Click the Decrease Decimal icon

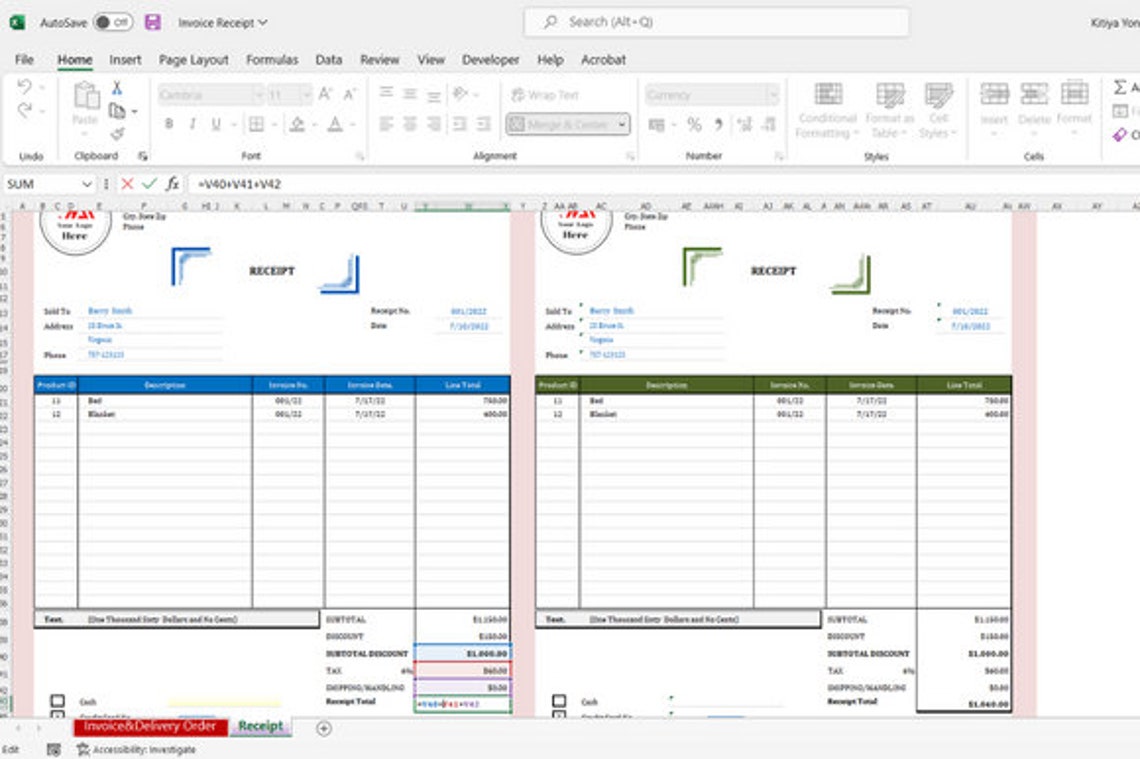pyautogui.click(x=769, y=125)
